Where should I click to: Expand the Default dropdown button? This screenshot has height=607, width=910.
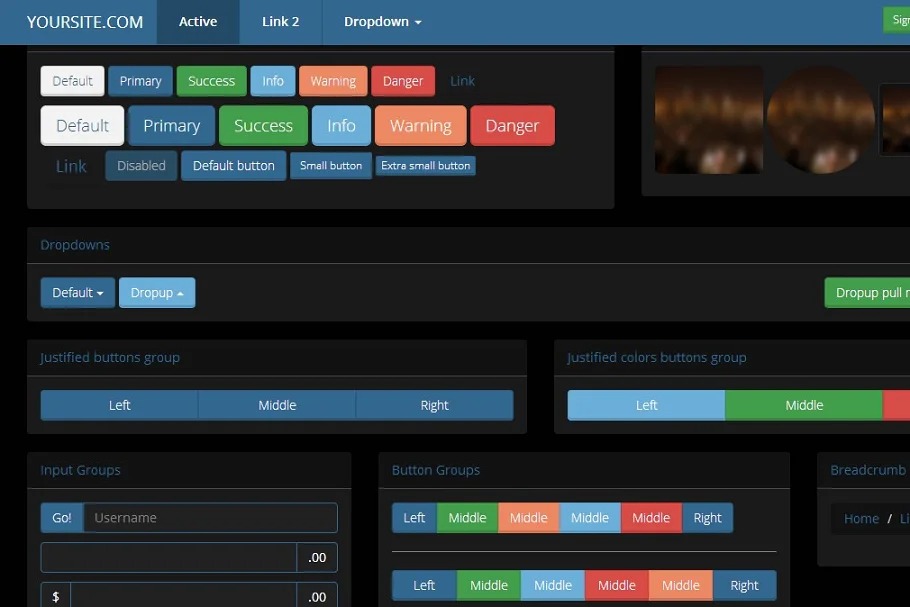78,293
